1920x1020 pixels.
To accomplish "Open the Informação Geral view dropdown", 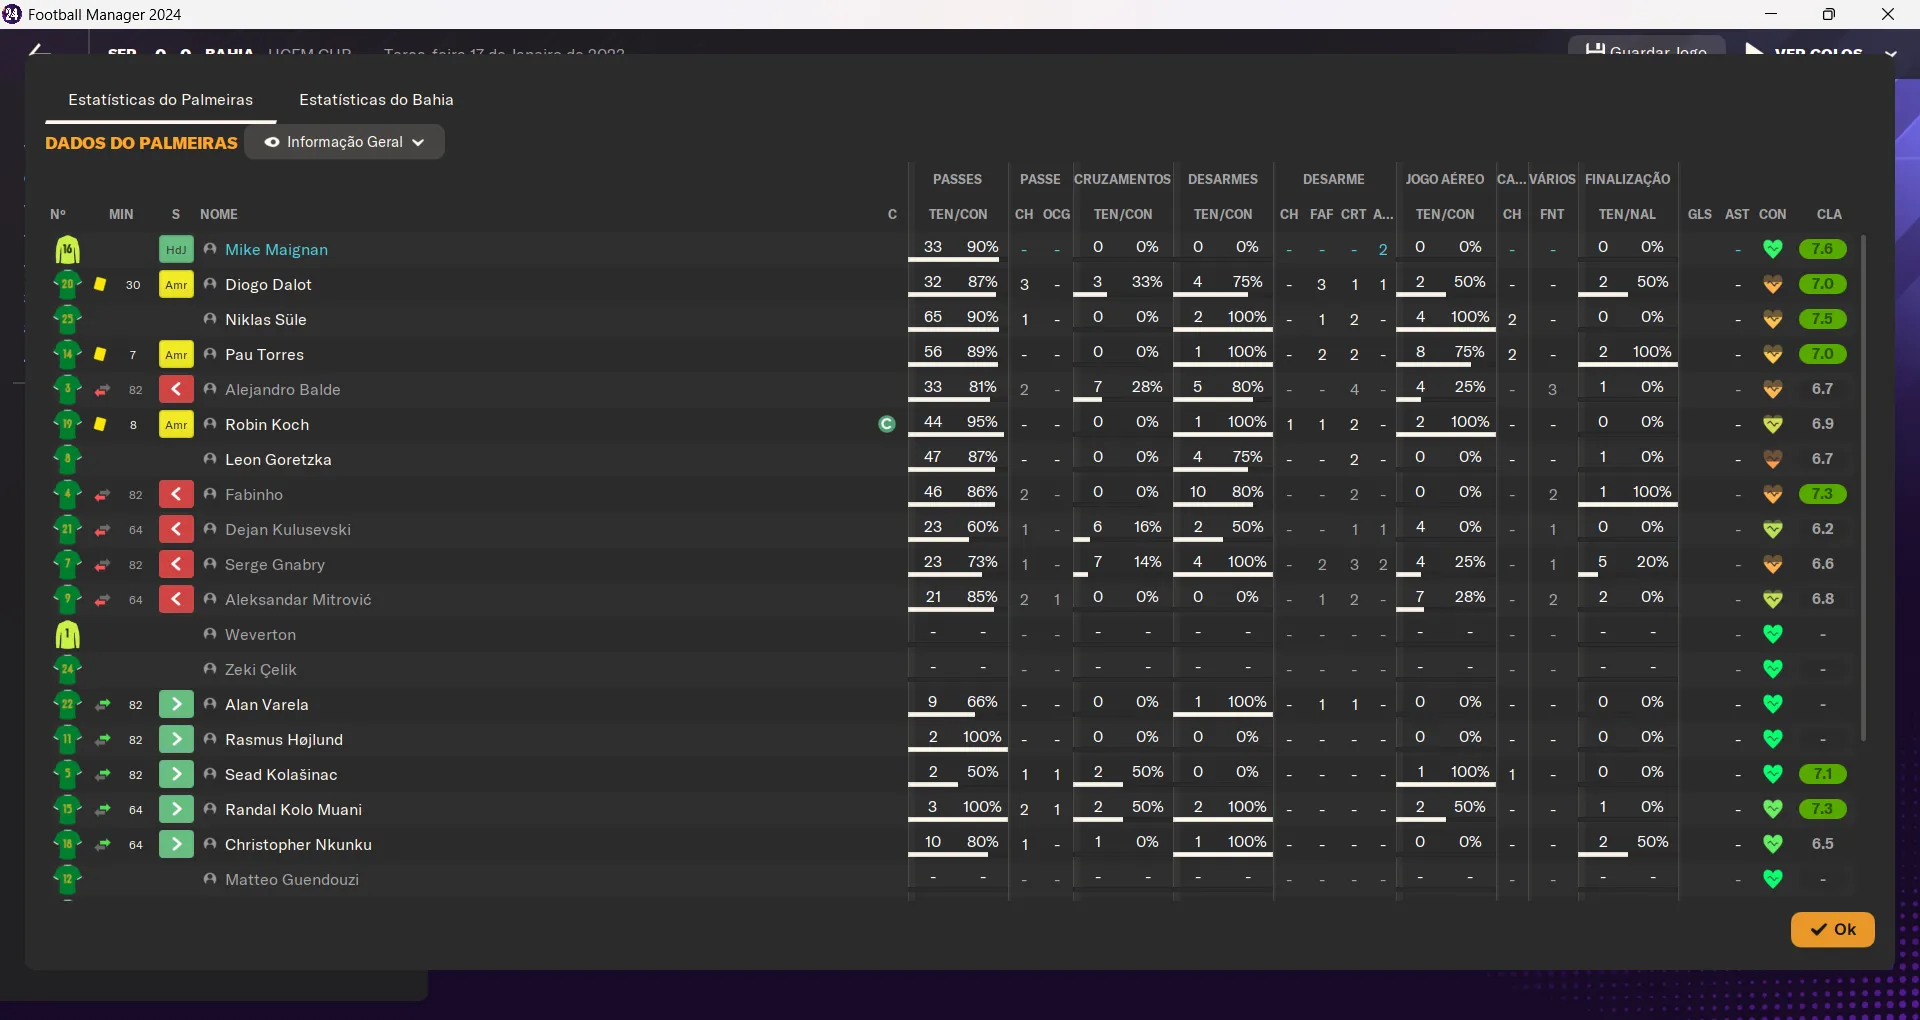I will pos(344,142).
